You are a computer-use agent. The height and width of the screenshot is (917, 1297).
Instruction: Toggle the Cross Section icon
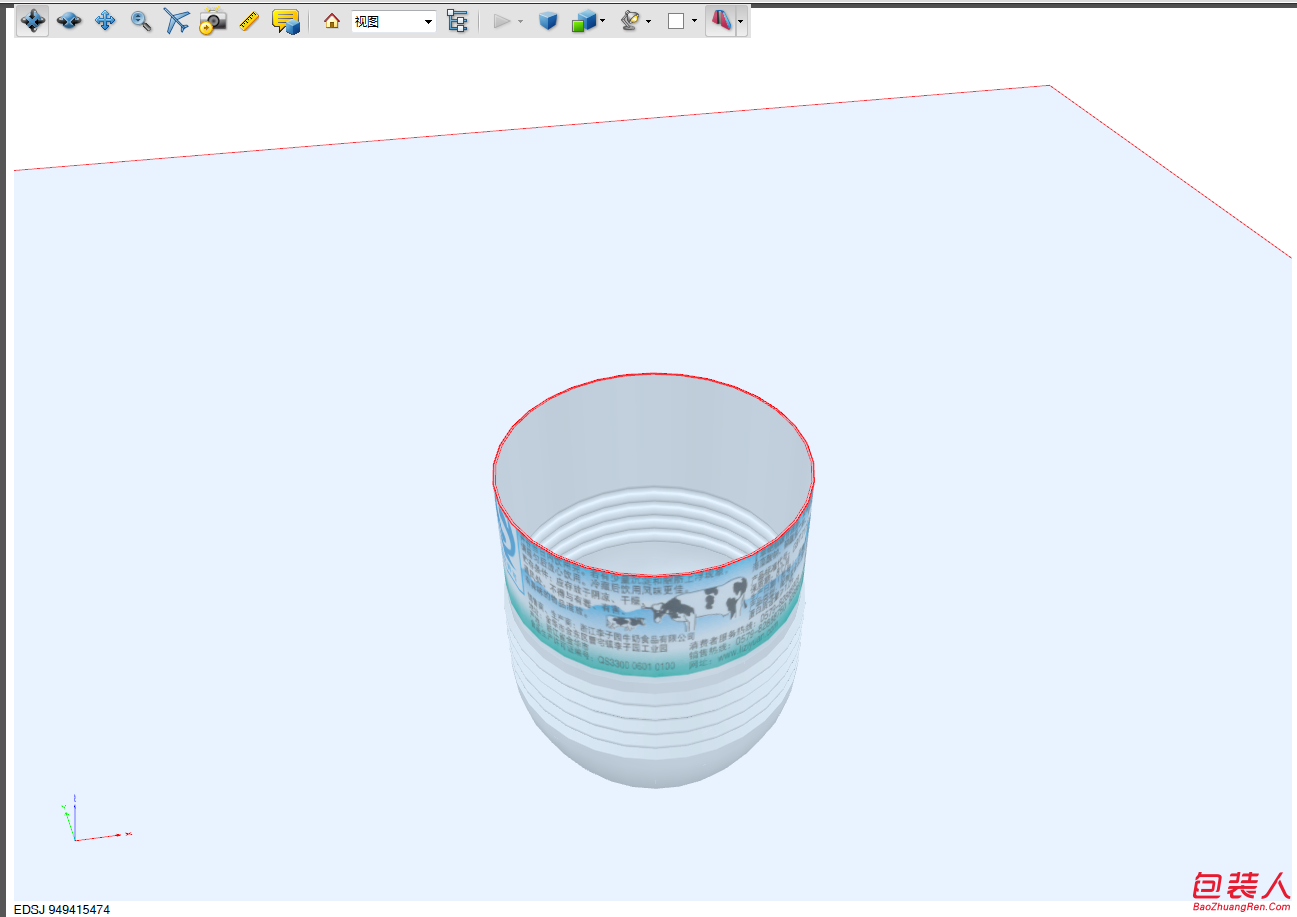720,21
